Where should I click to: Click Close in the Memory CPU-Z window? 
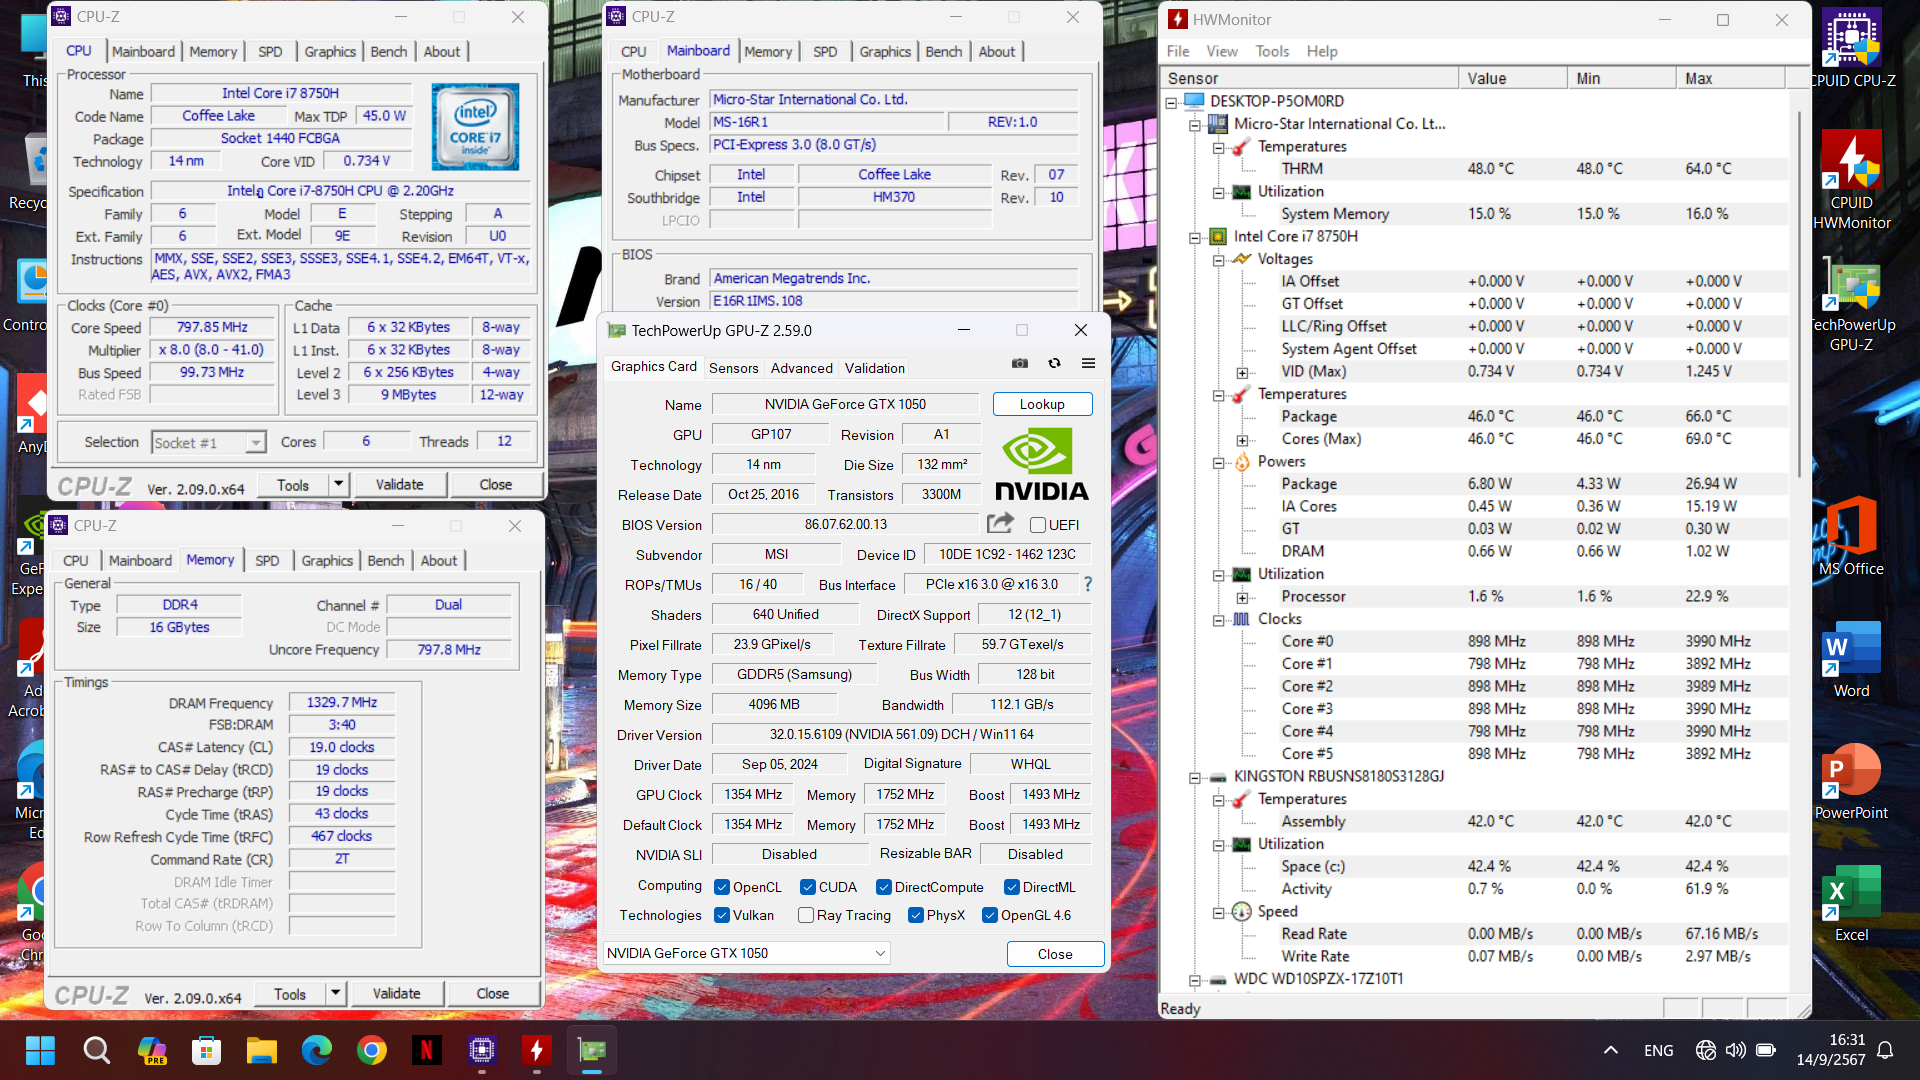coord(492,993)
